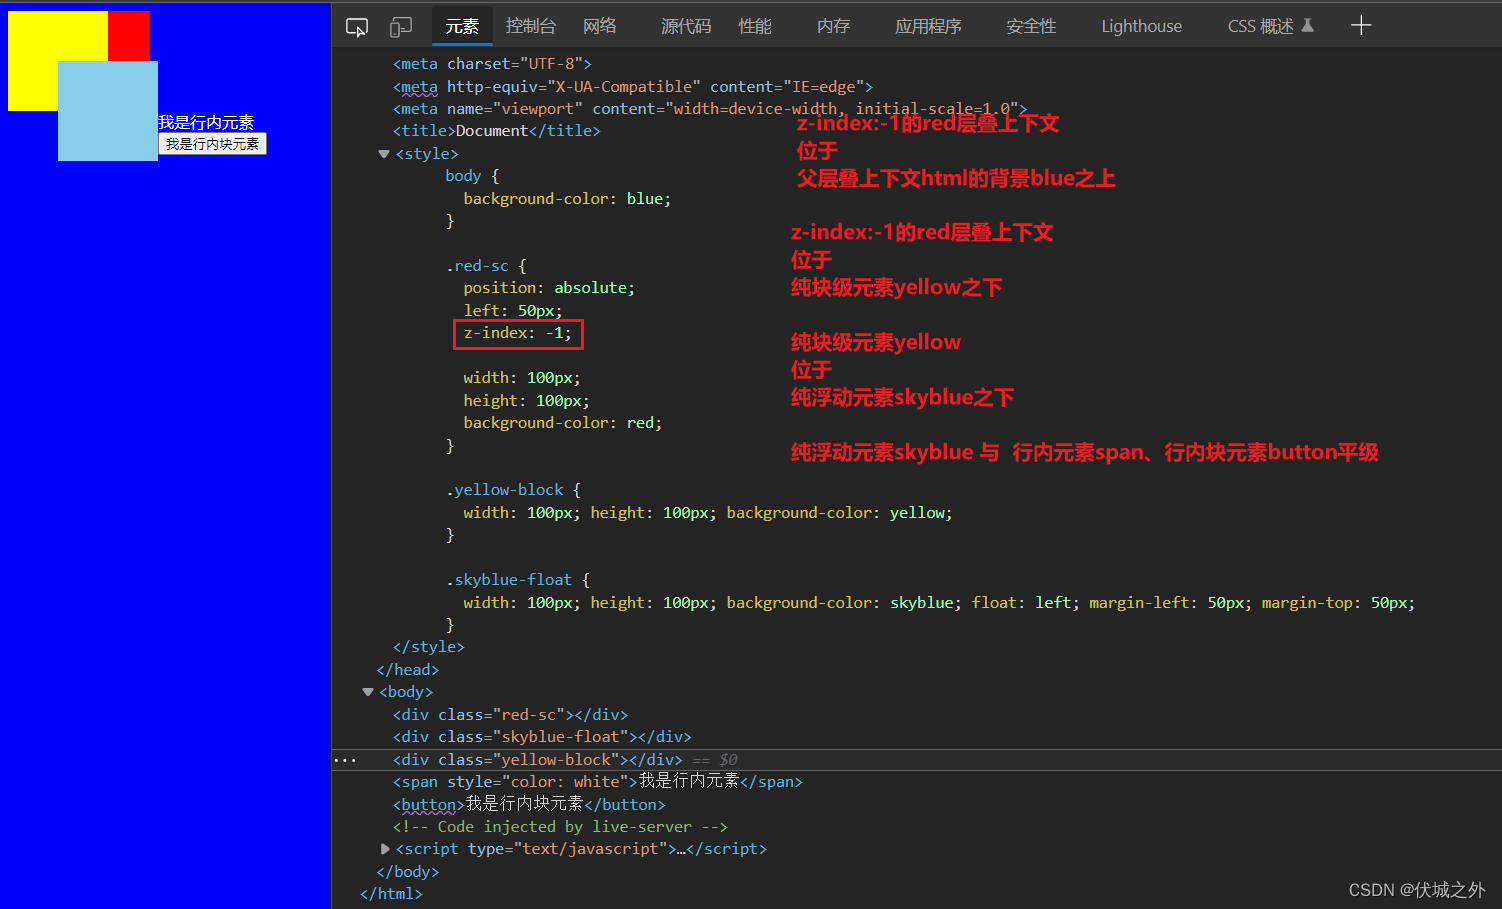
Task: Select the span style color white node
Action: 597,782
